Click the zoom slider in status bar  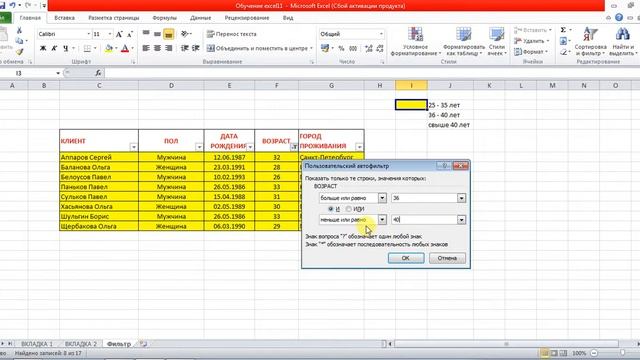pyautogui.click(x=622, y=353)
